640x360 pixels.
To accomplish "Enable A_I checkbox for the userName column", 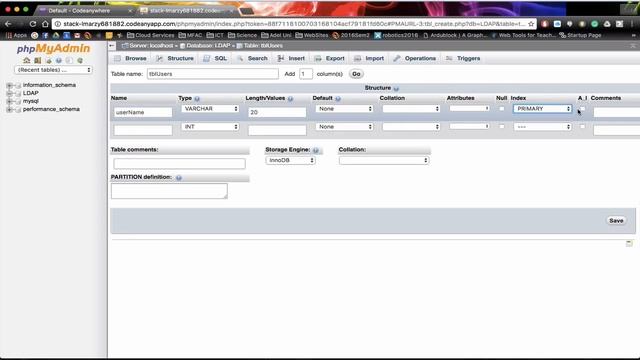I will 582,109.
